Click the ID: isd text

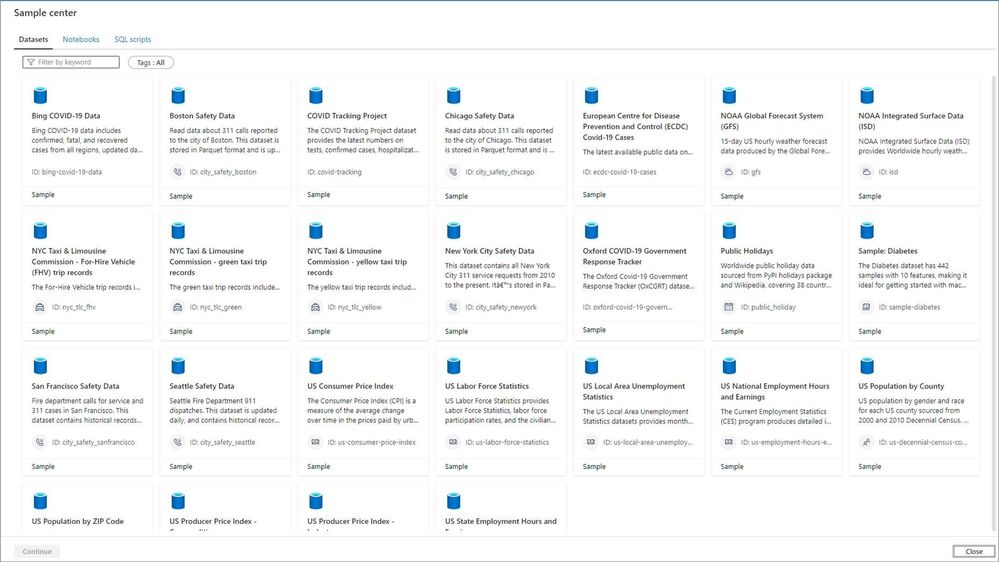pos(888,172)
